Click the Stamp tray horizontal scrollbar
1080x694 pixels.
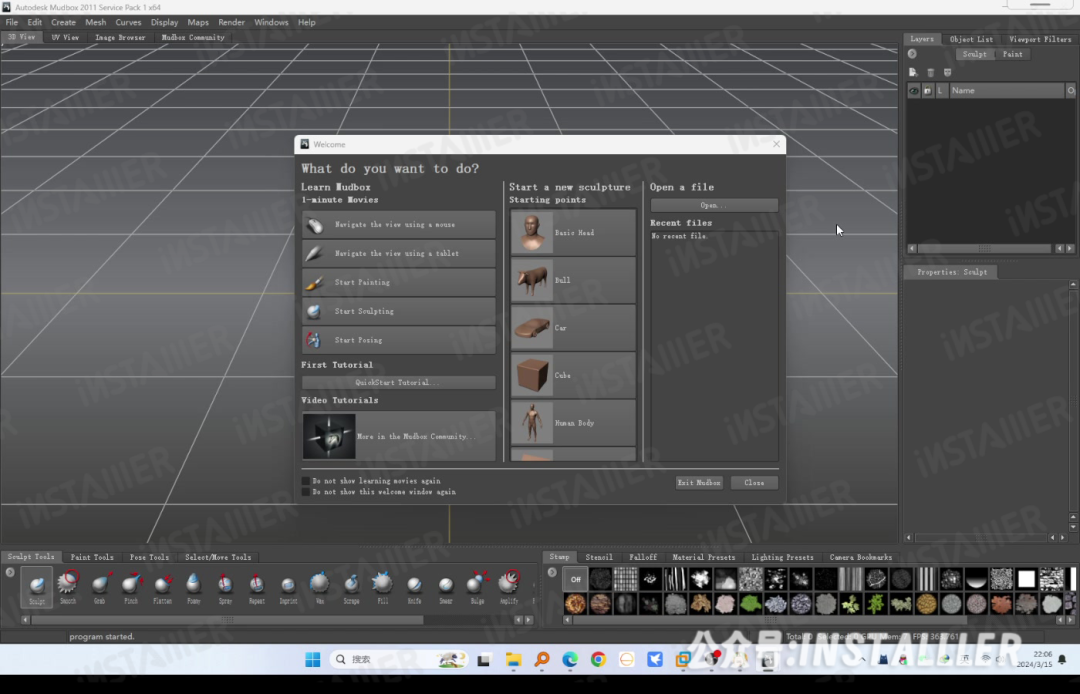[x=769, y=620]
